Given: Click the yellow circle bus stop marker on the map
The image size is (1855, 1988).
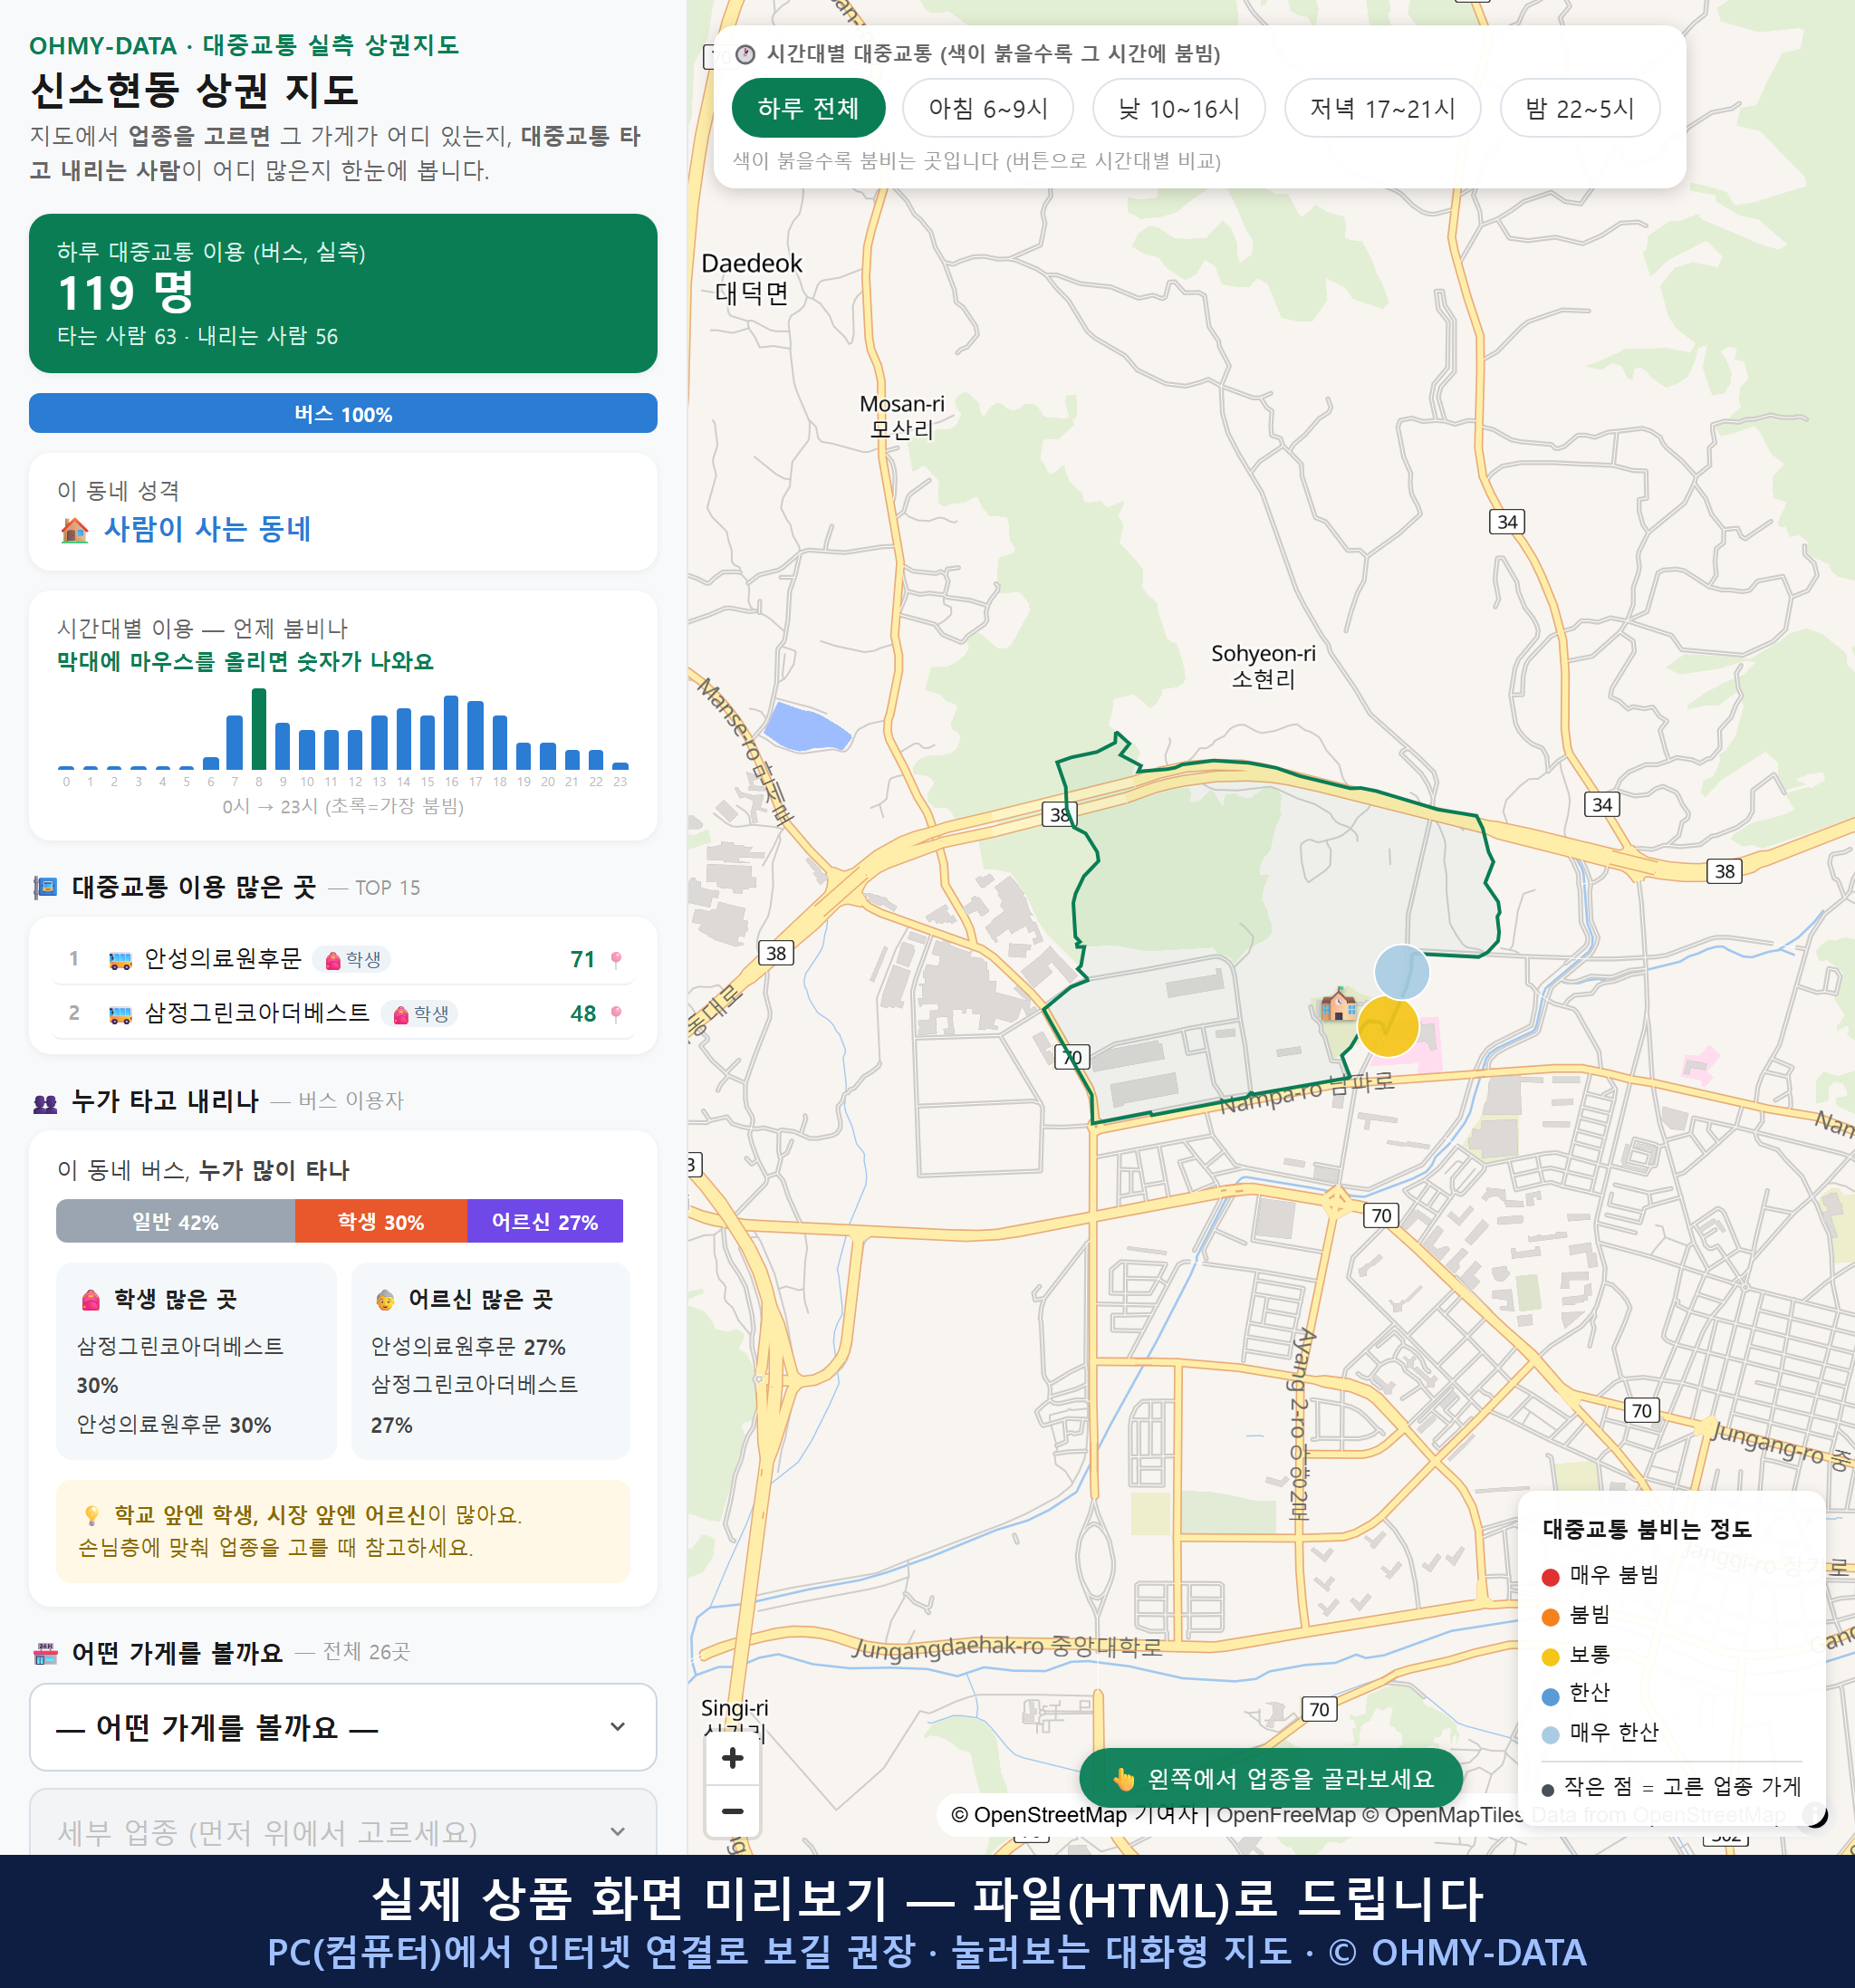Looking at the screenshot, I should pyautogui.click(x=1388, y=1026).
